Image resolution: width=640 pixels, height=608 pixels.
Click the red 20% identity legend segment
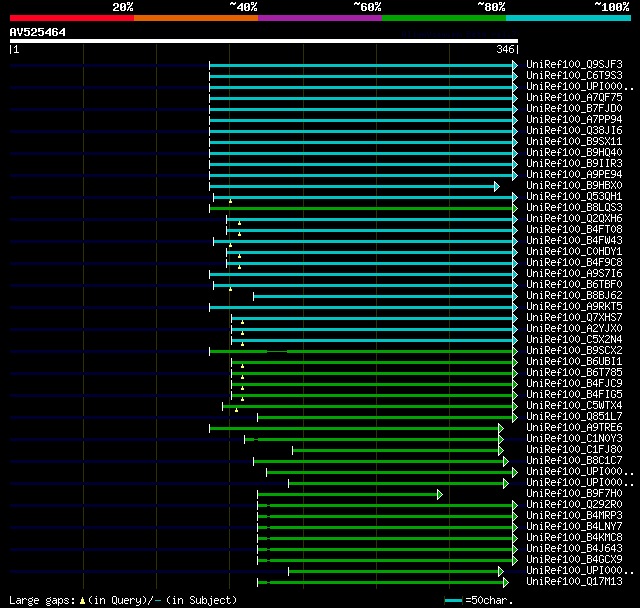[x=72, y=18]
